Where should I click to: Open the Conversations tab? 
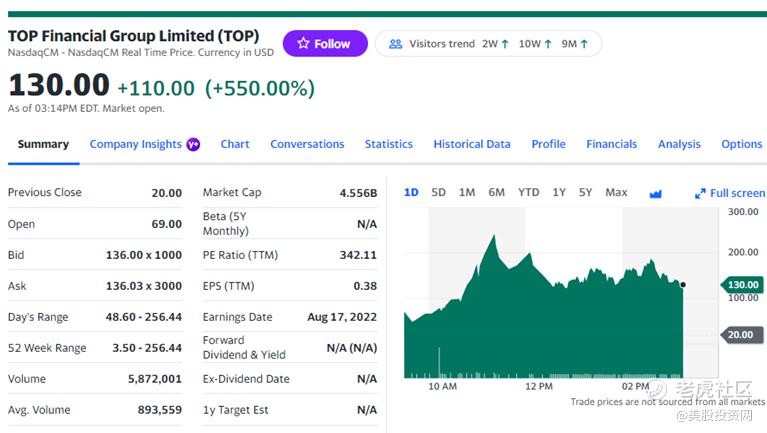(x=307, y=144)
